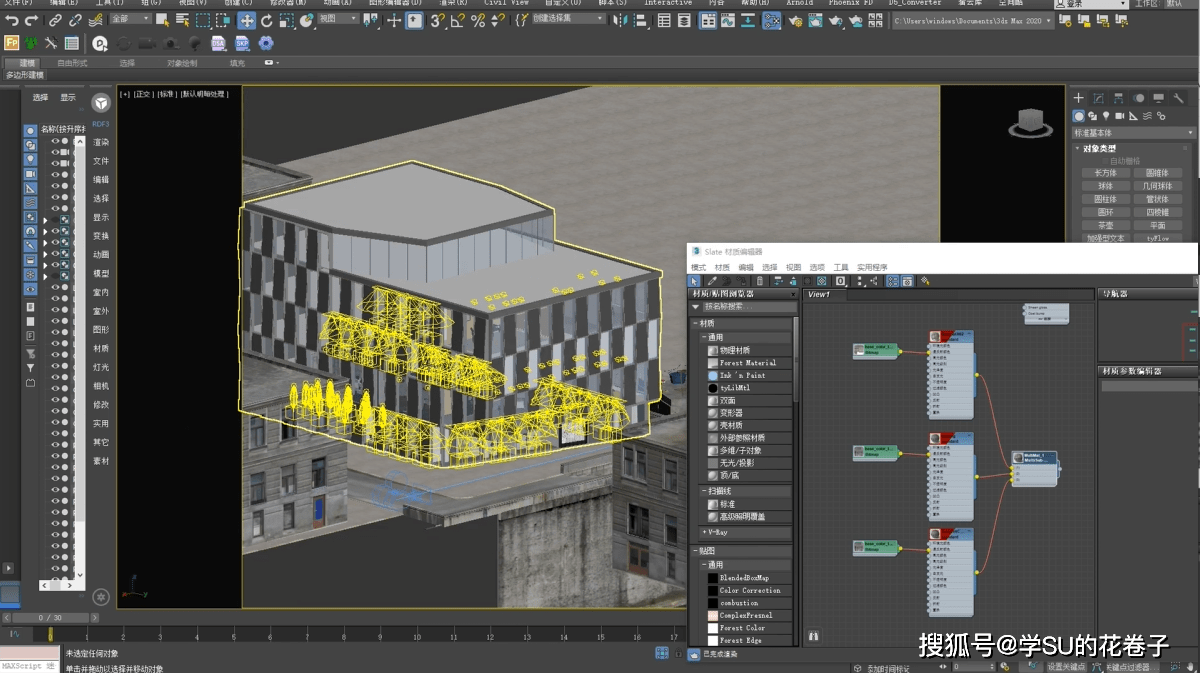The width and height of the screenshot is (1200, 673).
Task: Click the 渲染 entry in RDF3 side panel
Action: [x=101, y=142]
